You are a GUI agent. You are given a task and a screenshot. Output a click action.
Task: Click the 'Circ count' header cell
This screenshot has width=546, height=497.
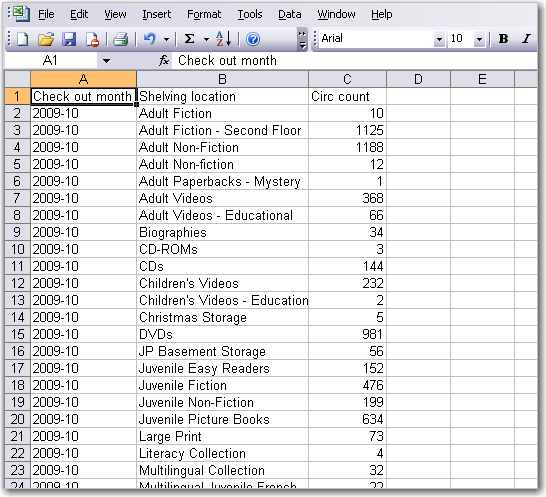[x=347, y=96]
